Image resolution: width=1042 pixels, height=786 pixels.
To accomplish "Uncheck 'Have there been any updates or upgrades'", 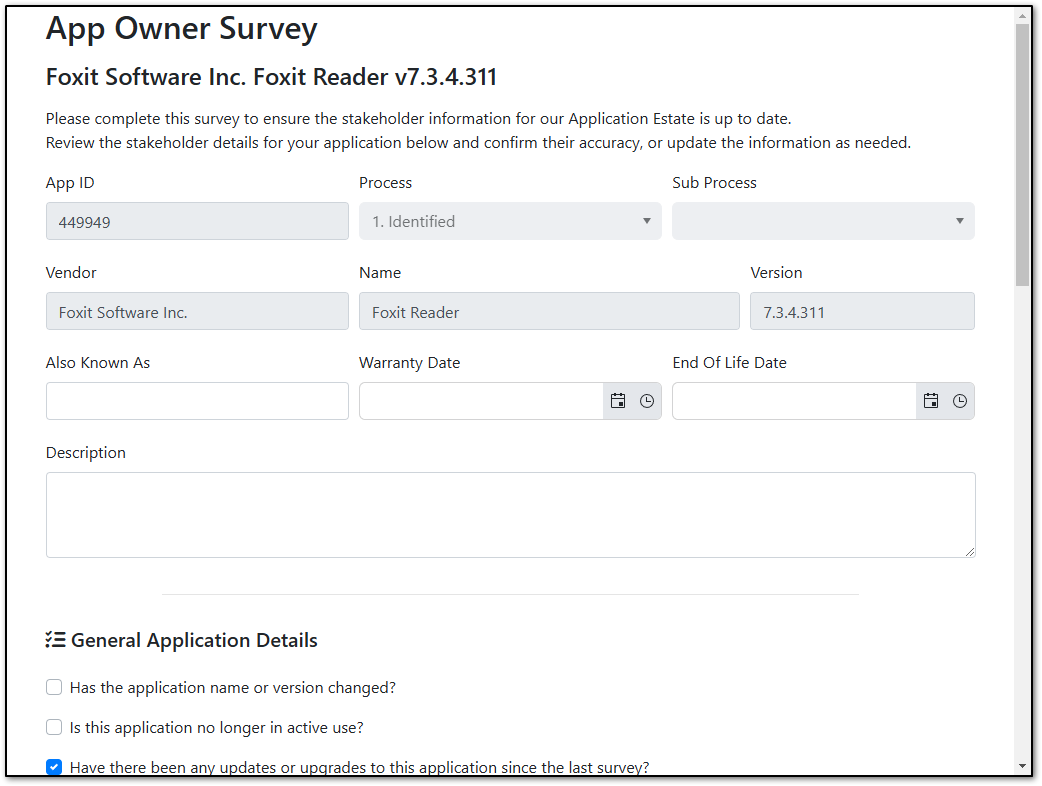I will click(54, 767).
